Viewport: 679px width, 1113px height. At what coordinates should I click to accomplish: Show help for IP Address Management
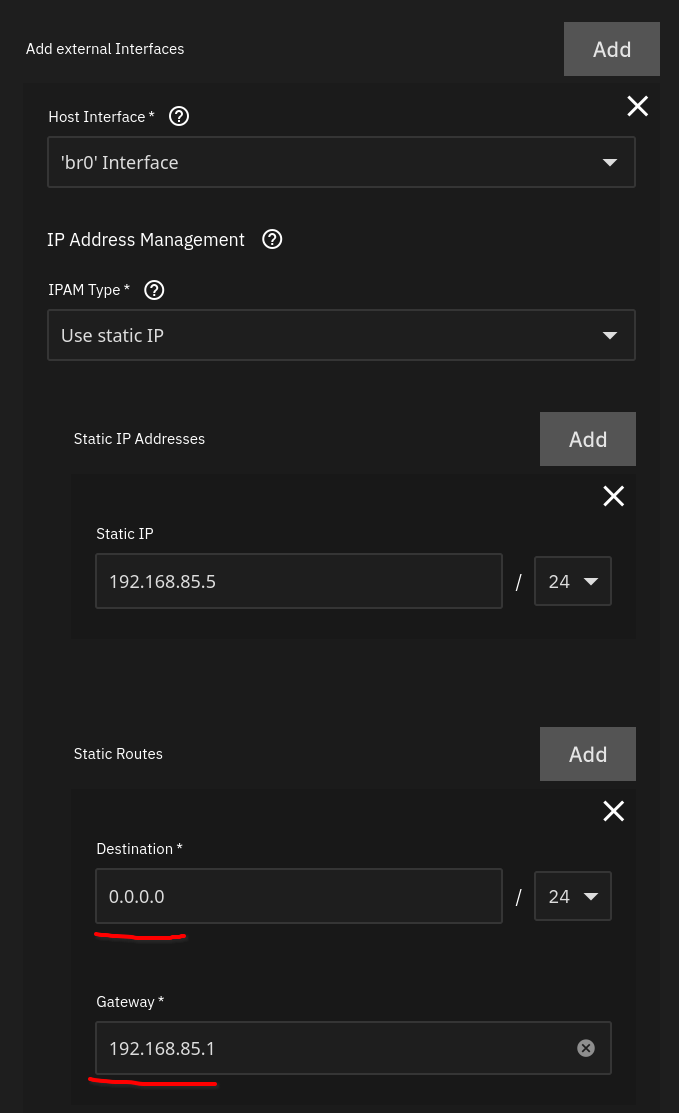tap(272, 239)
